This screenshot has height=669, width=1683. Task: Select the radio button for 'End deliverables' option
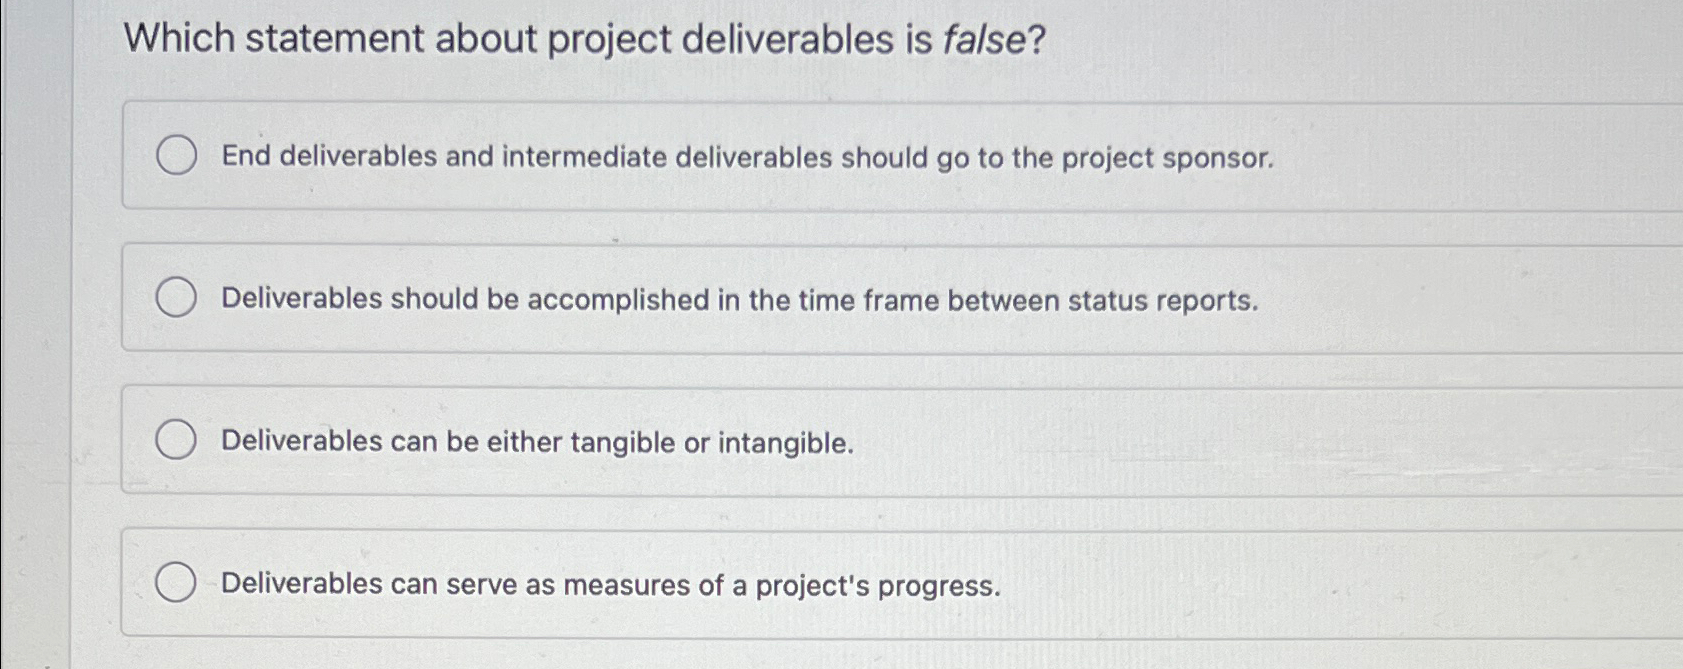tap(178, 156)
